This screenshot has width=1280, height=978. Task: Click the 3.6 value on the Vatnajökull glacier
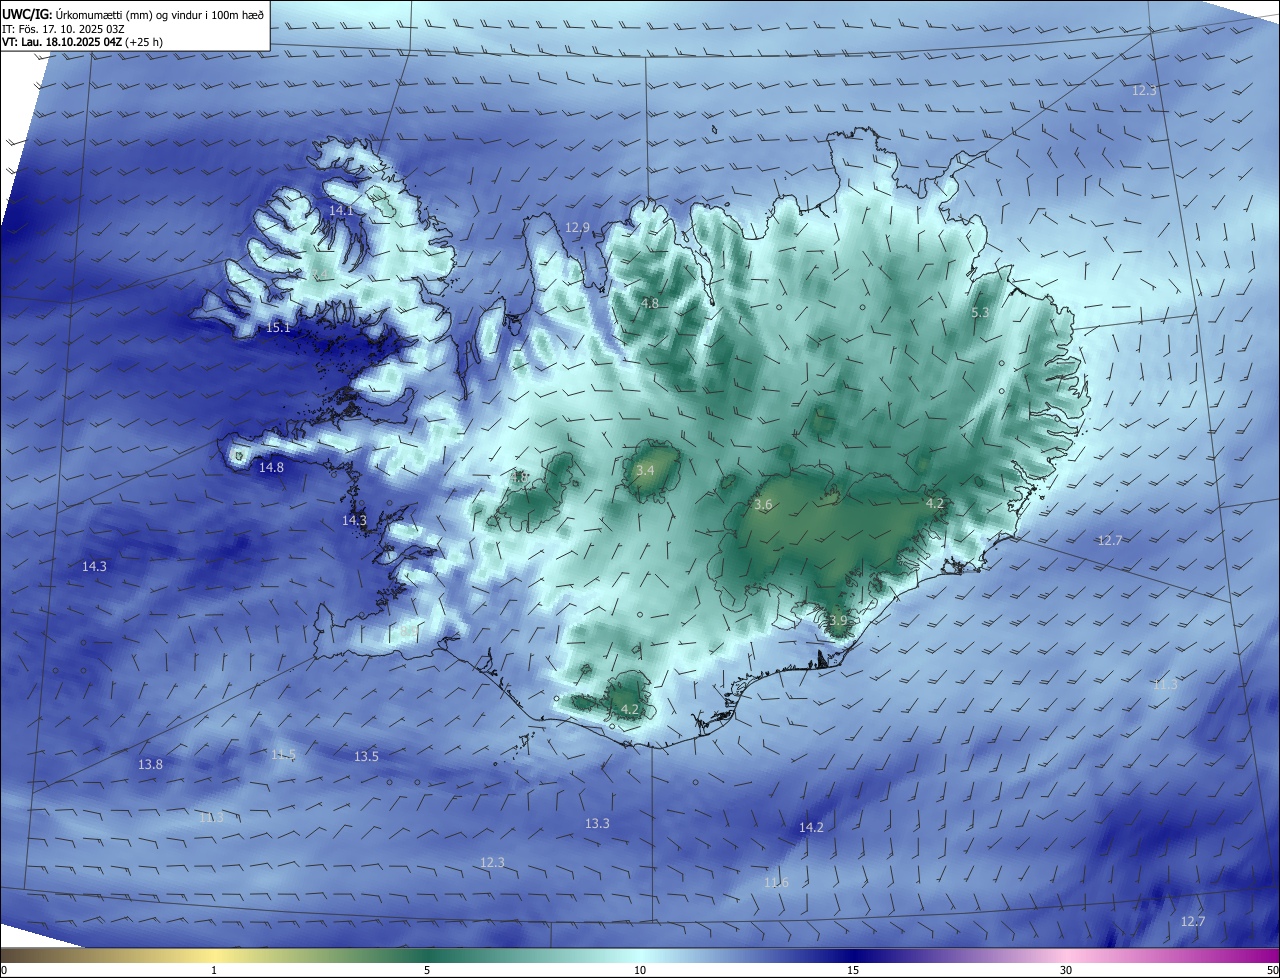click(x=763, y=505)
